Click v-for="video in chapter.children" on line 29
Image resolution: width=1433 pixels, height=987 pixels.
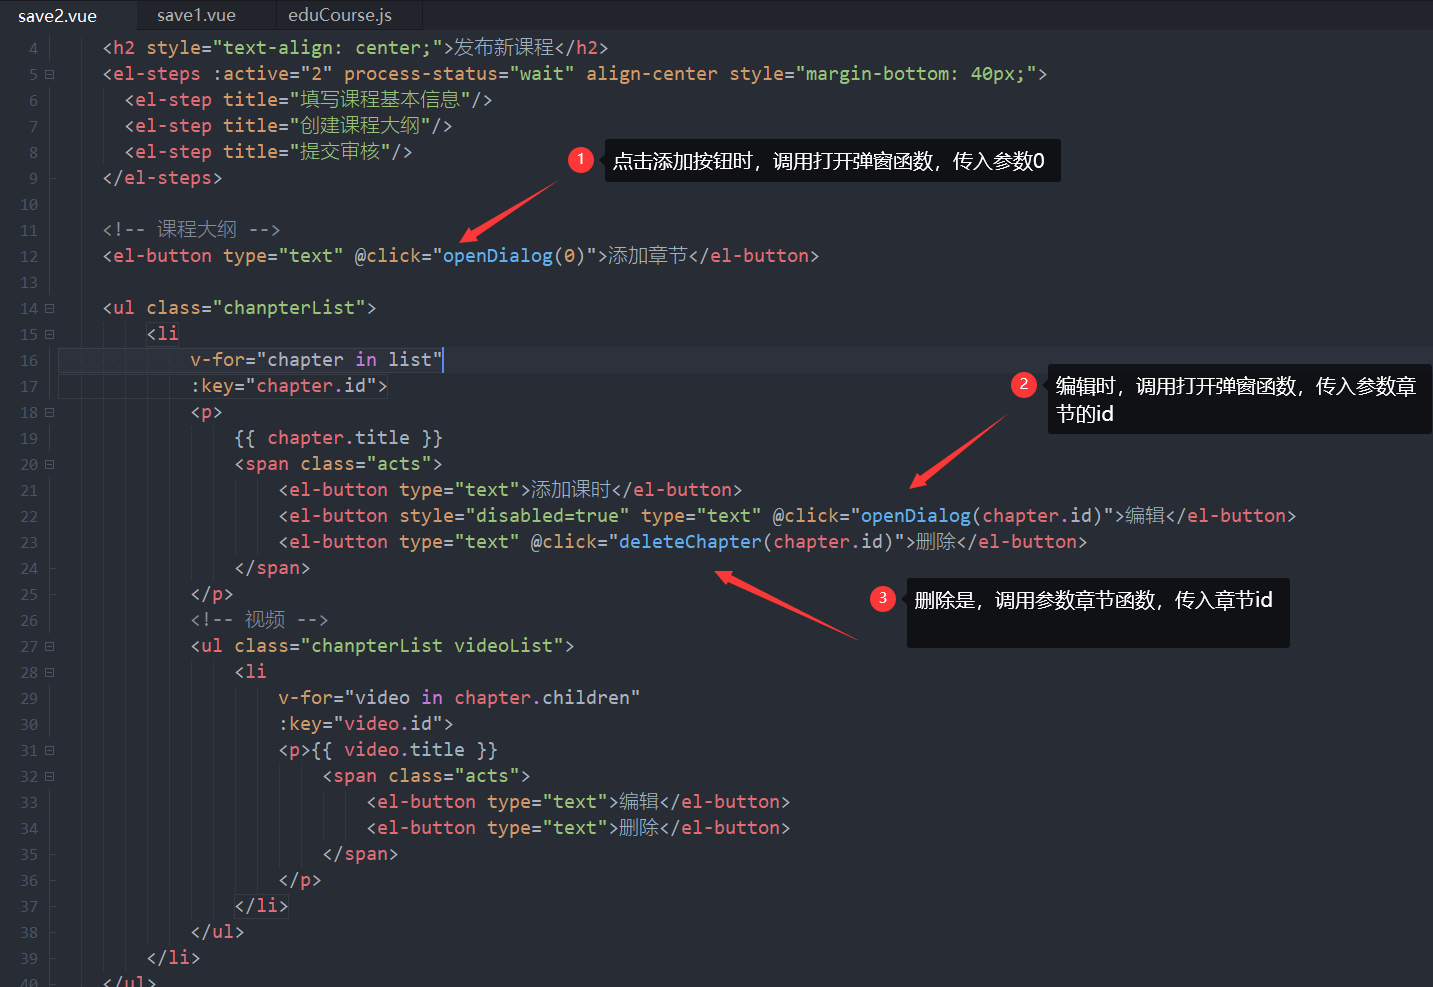459,698
